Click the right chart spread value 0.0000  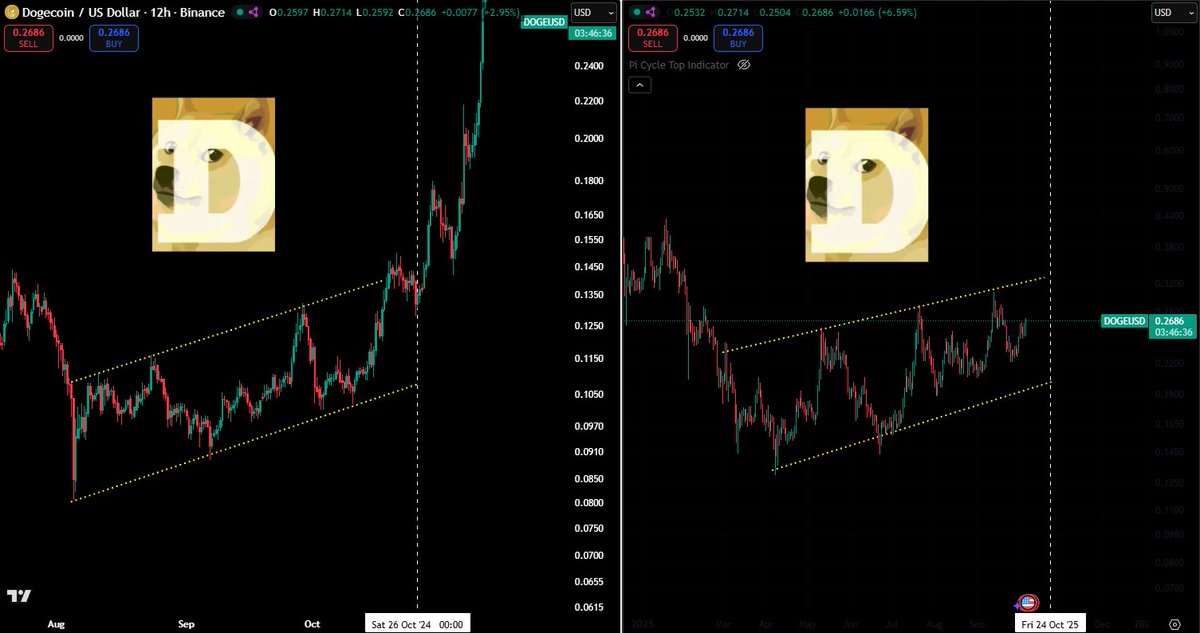[695, 38]
